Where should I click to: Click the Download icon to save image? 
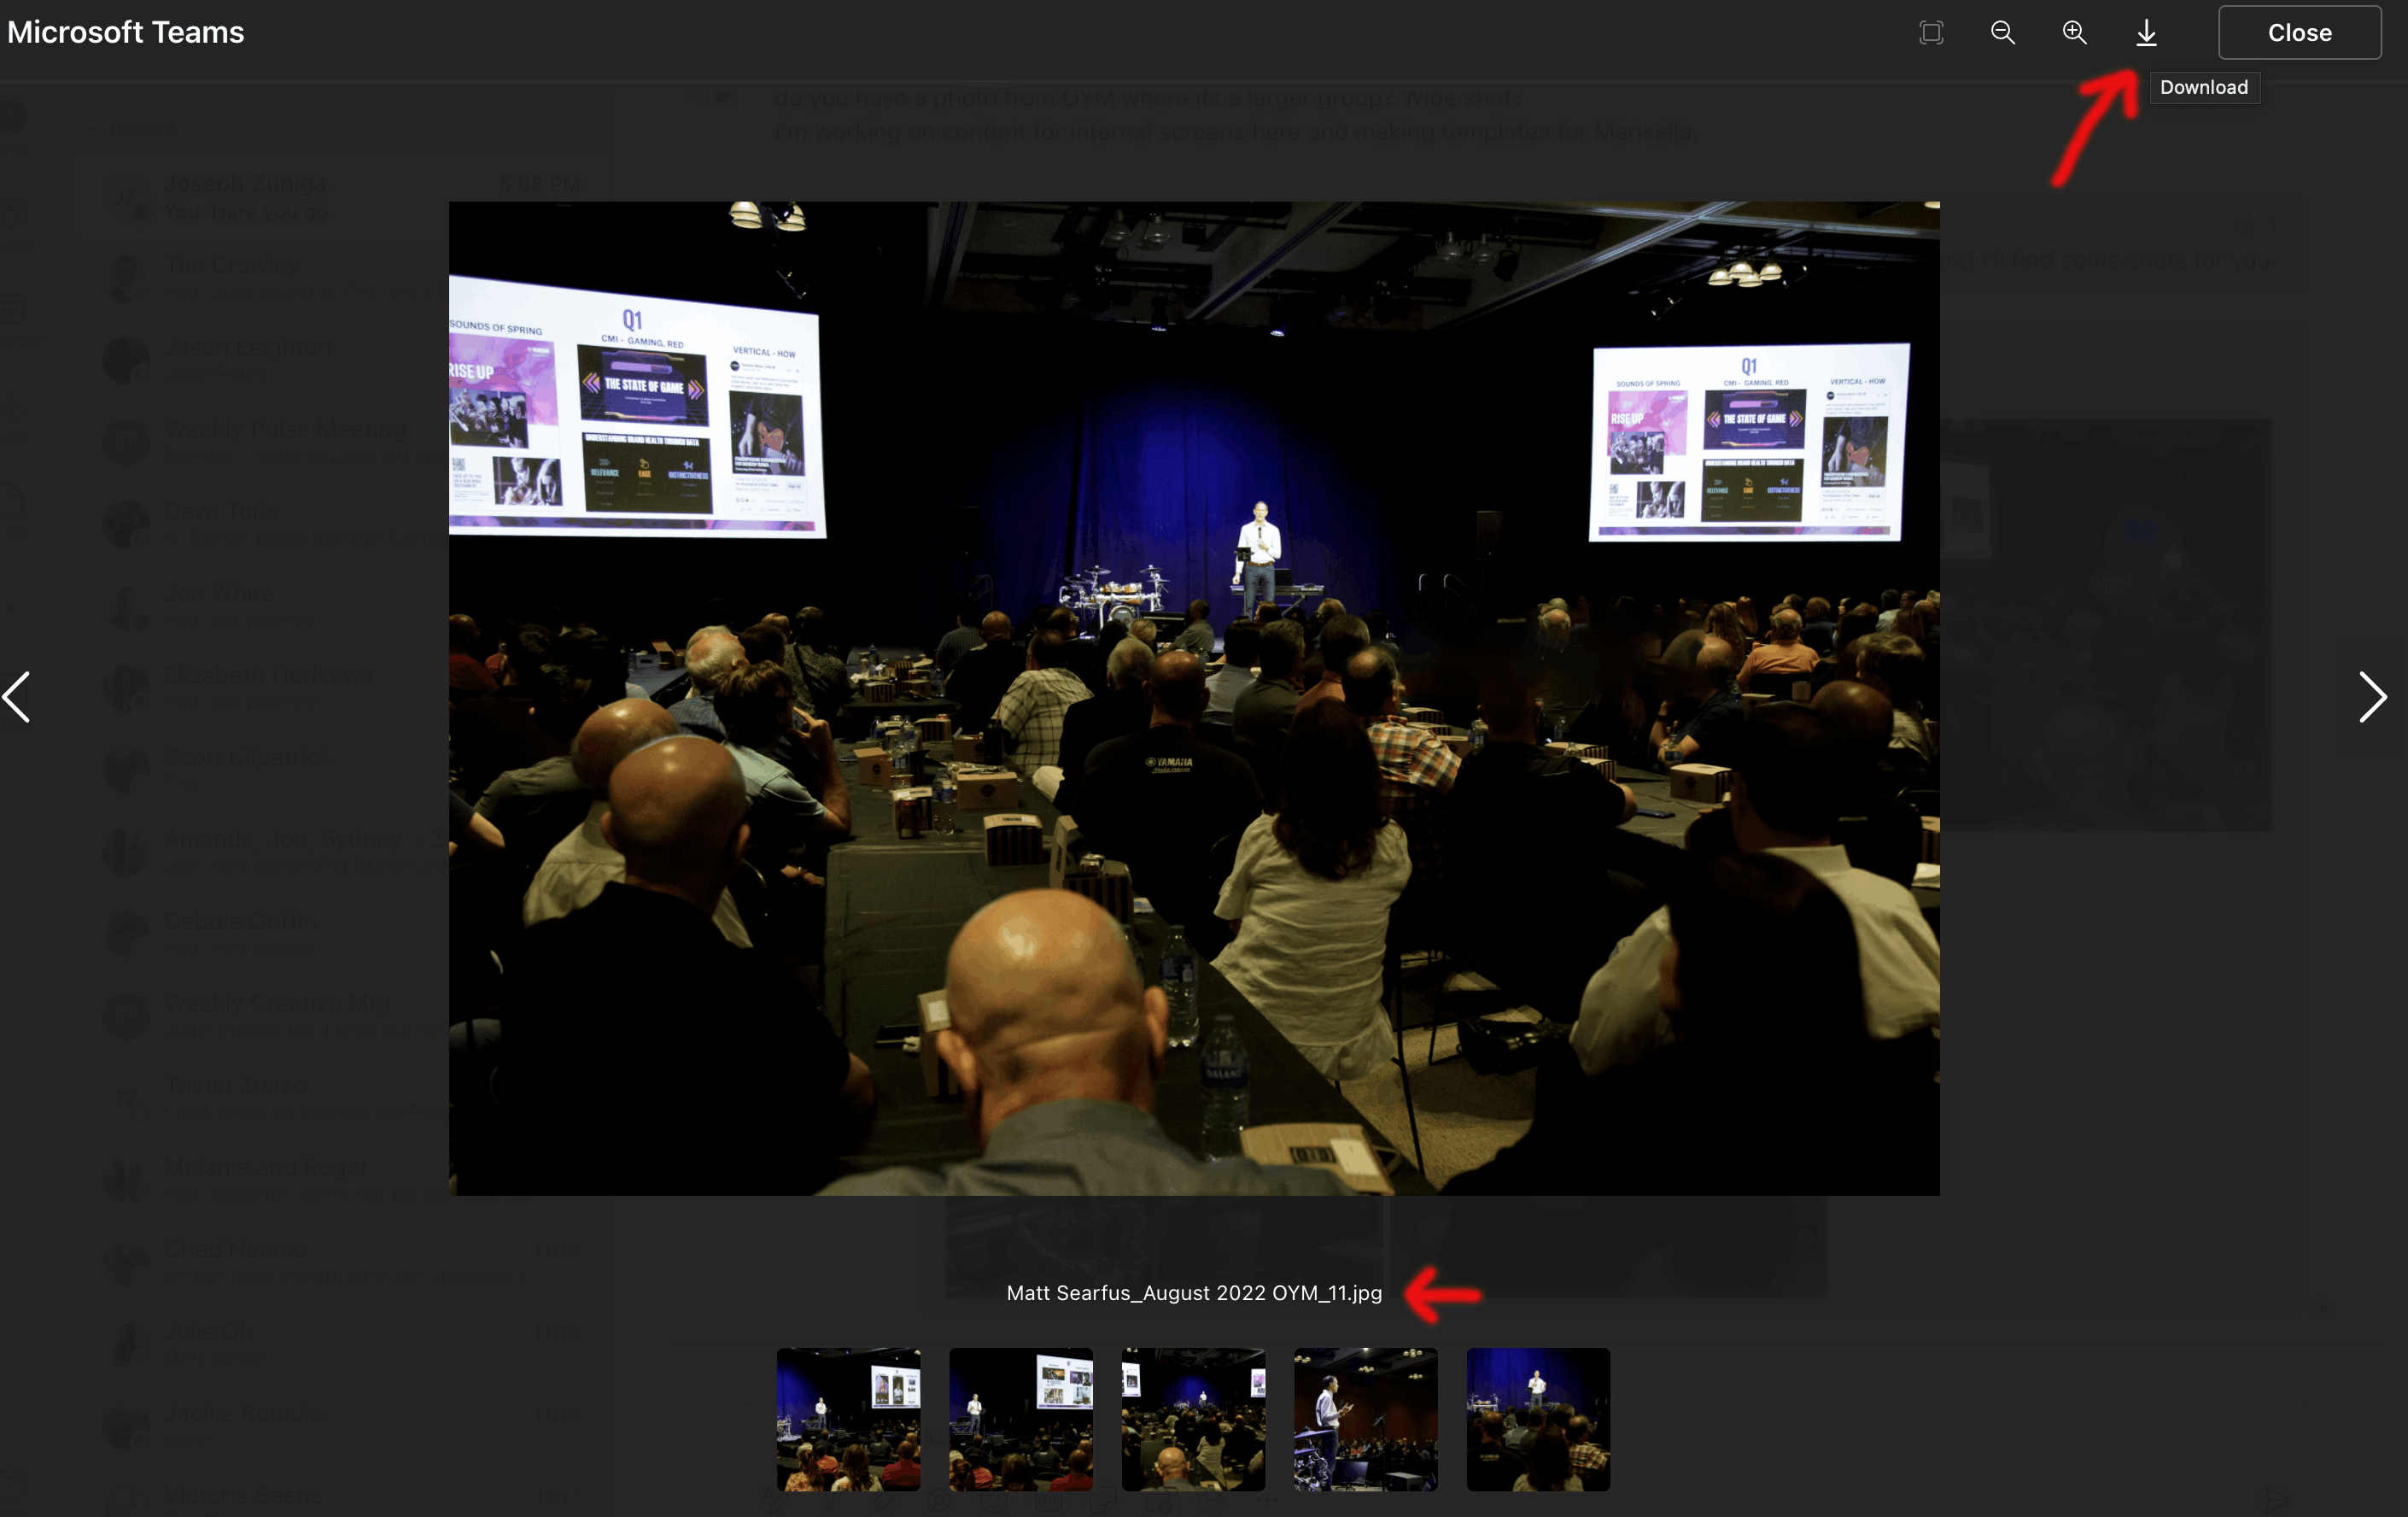click(x=2146, y=32)
